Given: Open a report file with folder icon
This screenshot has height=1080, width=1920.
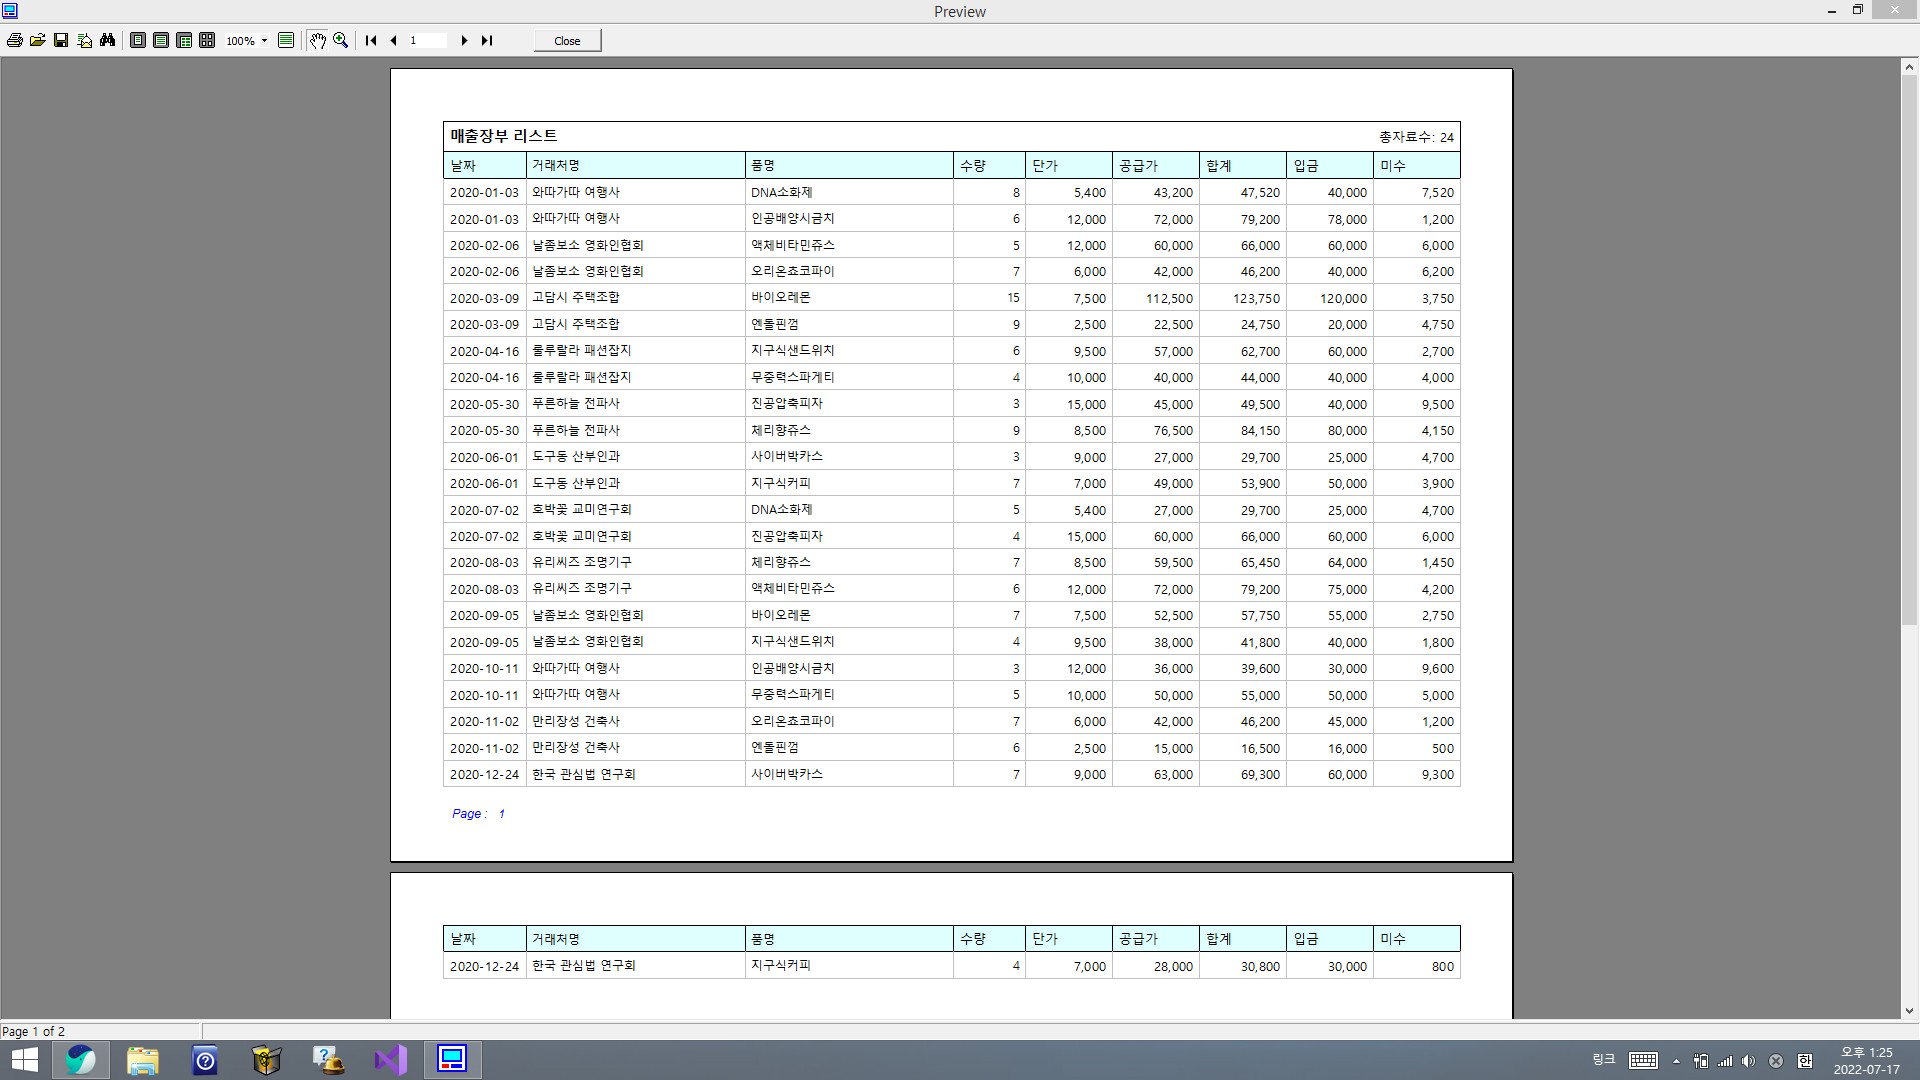Looking at the screenshot, I should coord(38,41).
